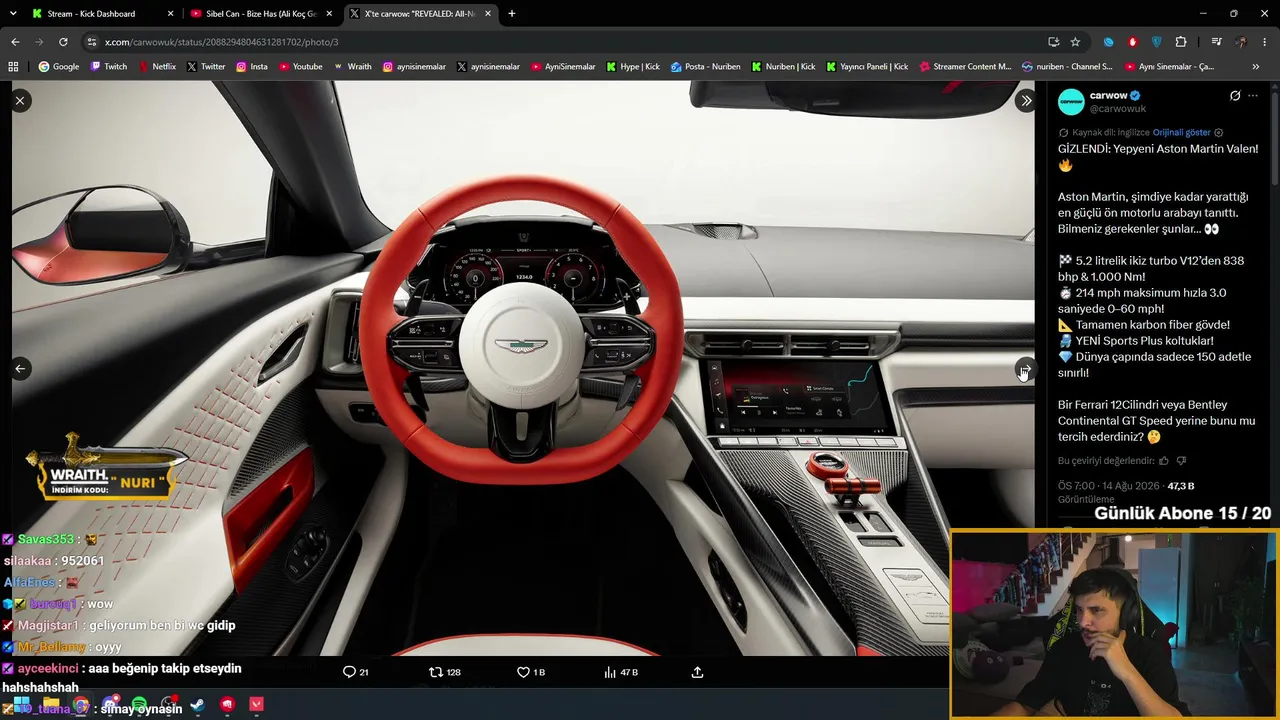Open the Wraith bookmark
The image size is (1280, 720).
(352, 67)
